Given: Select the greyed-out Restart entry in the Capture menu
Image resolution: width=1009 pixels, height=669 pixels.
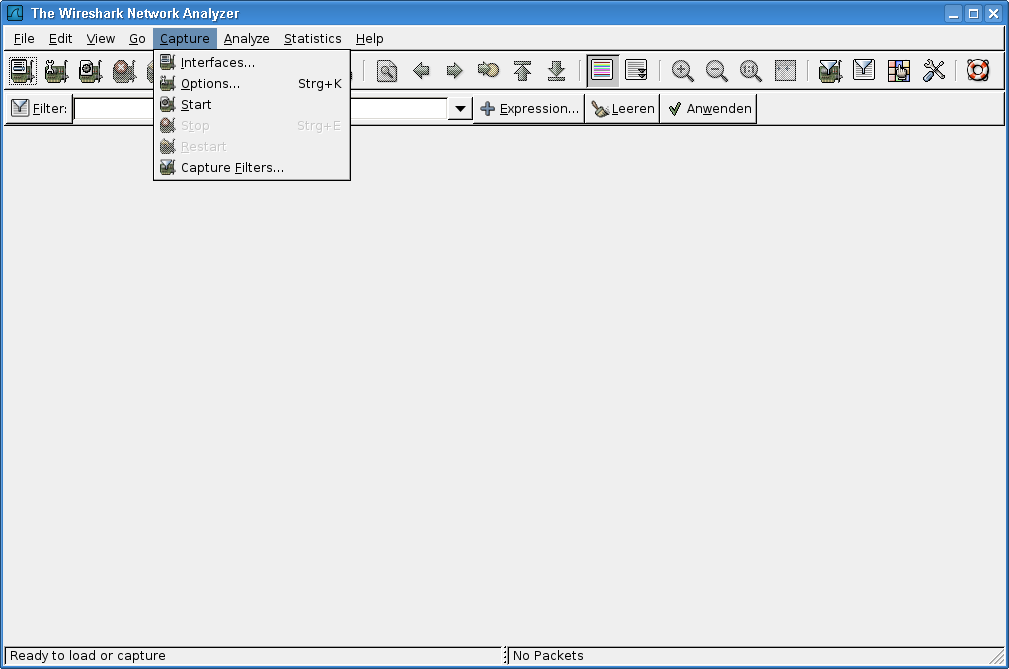Looking at the screenshot, I should 252,147.
